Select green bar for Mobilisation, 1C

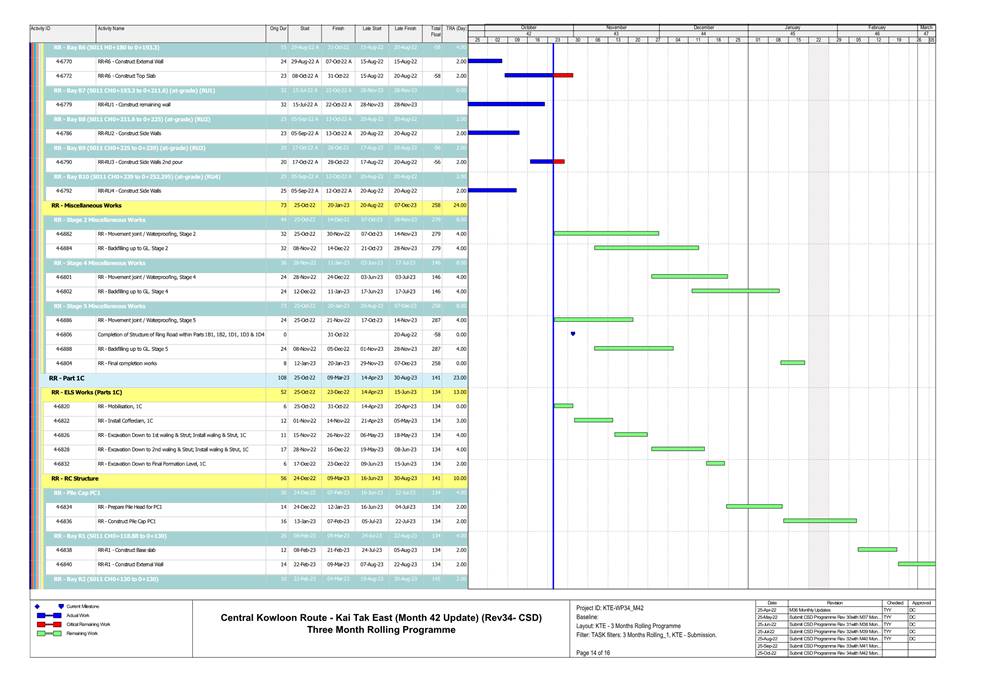[x=563, y=406]
